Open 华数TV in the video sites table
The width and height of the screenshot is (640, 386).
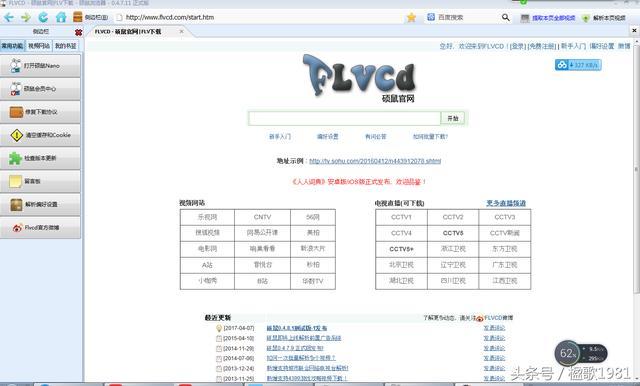coord(313,281)
